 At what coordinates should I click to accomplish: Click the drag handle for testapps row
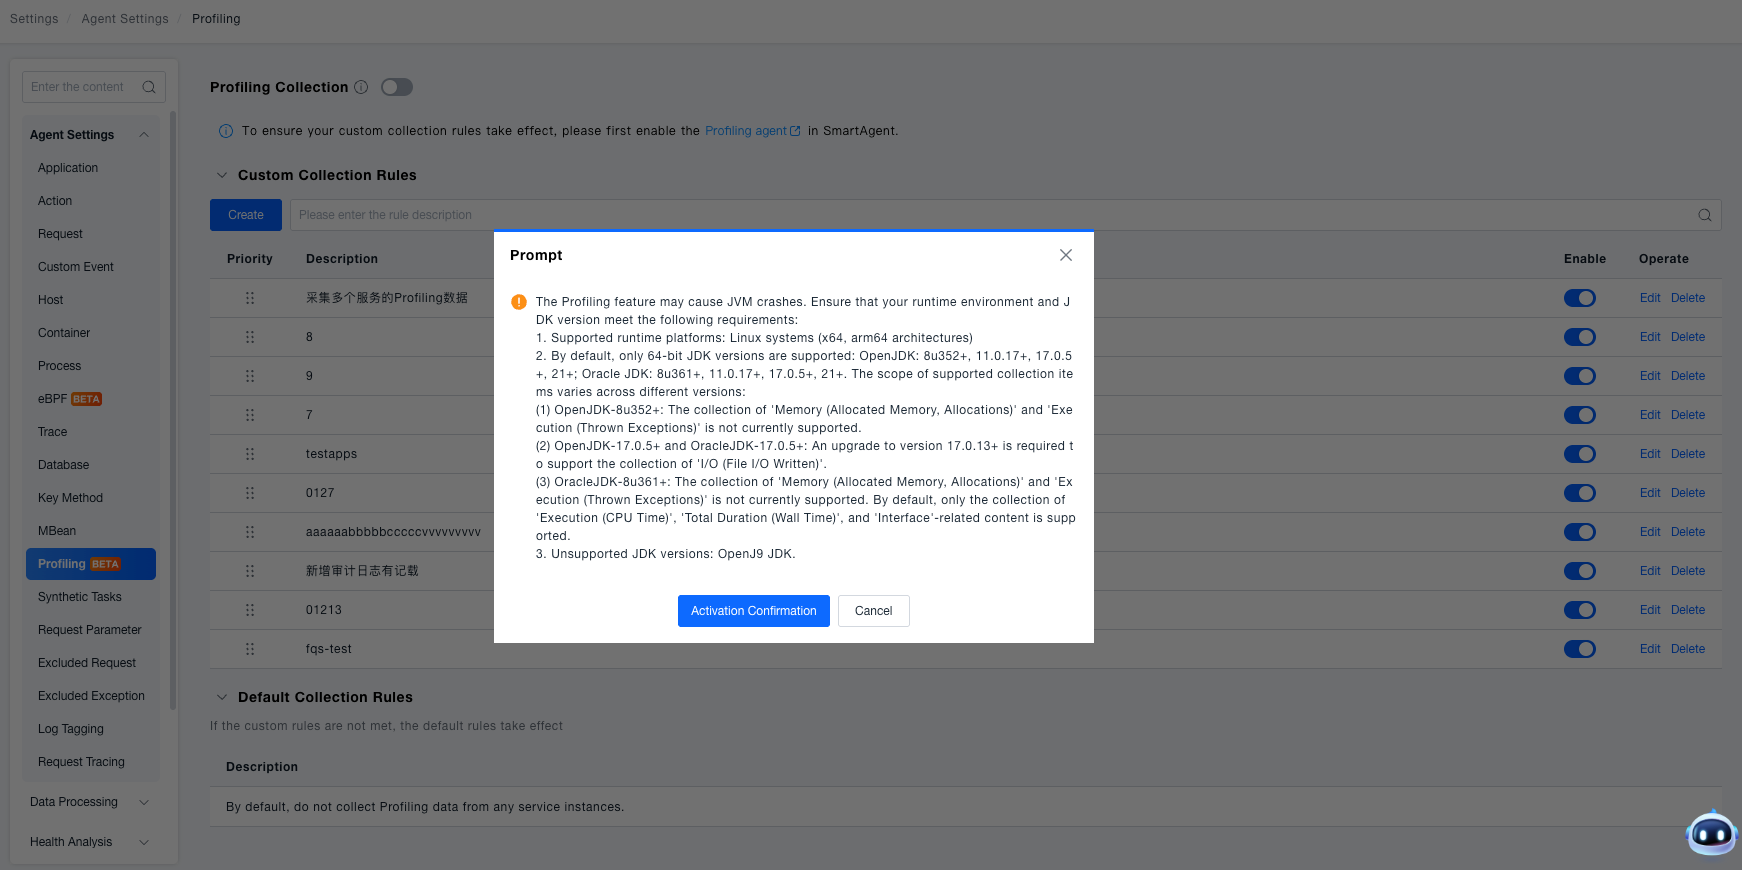pyautogui.click(x=250, y=454)
